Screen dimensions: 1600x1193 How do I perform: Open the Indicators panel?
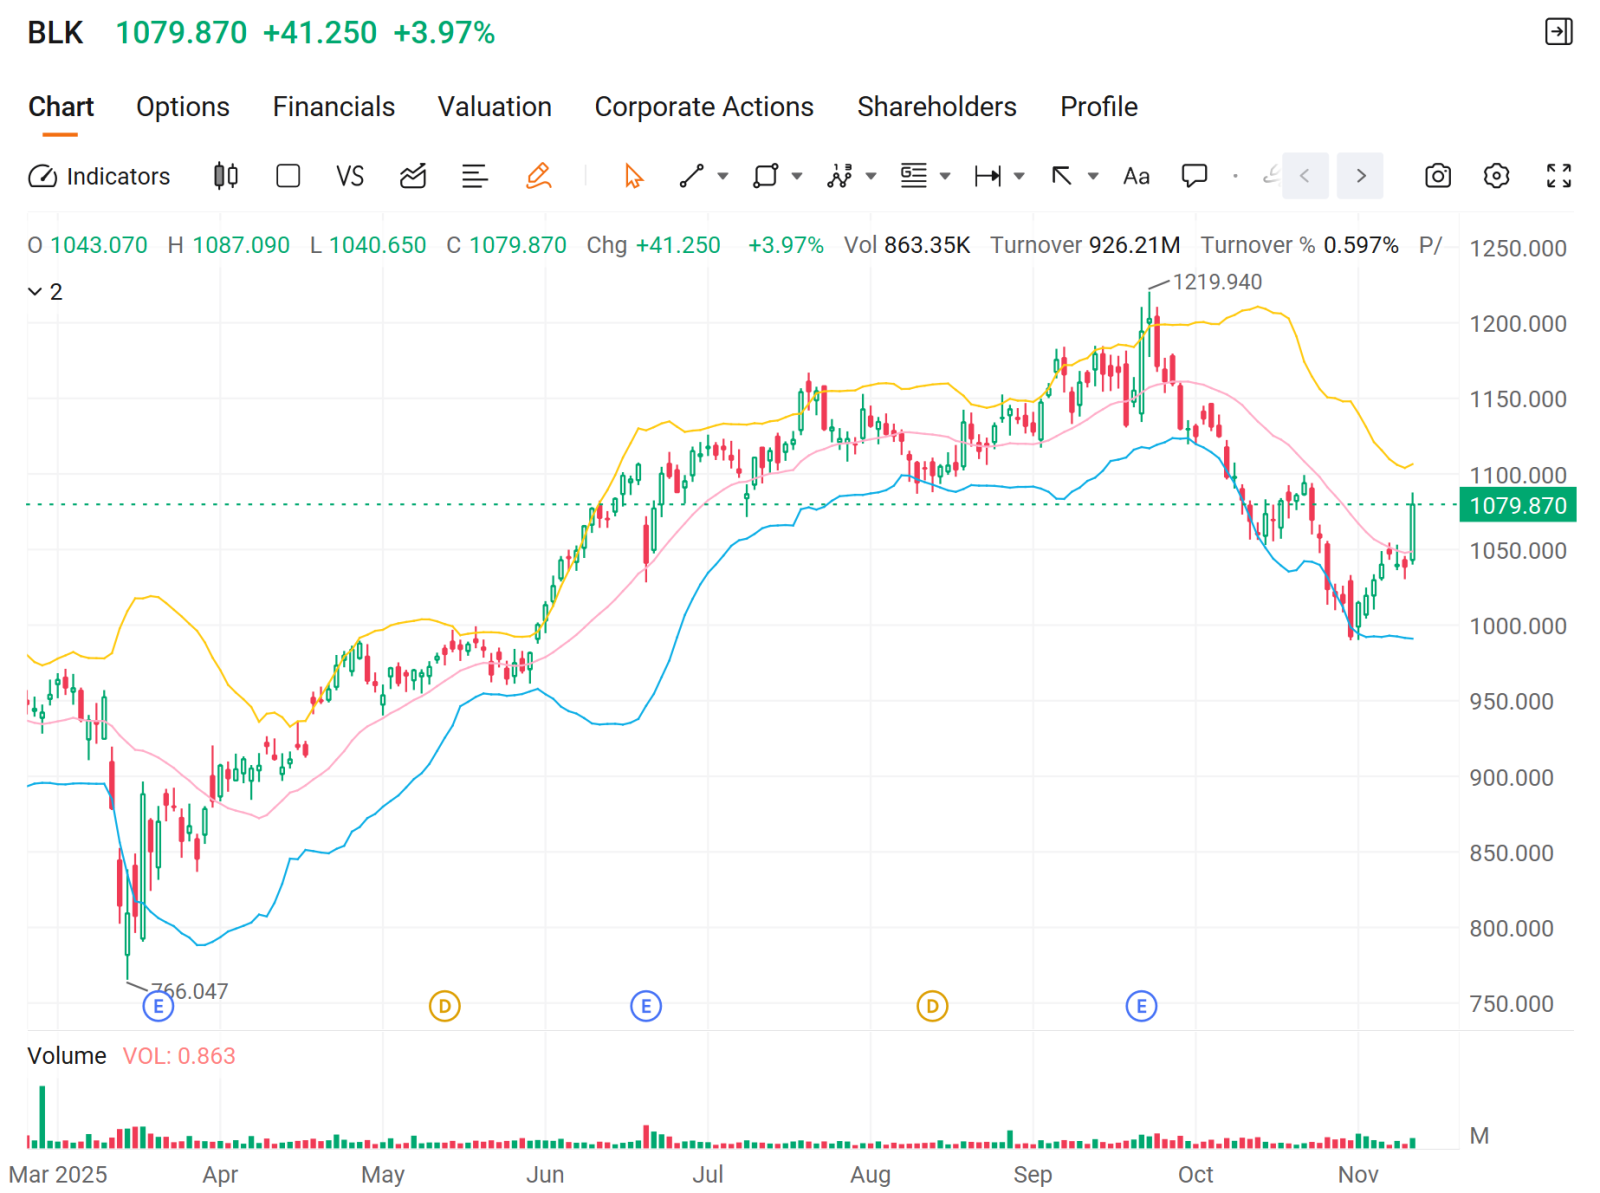[98, 176]
